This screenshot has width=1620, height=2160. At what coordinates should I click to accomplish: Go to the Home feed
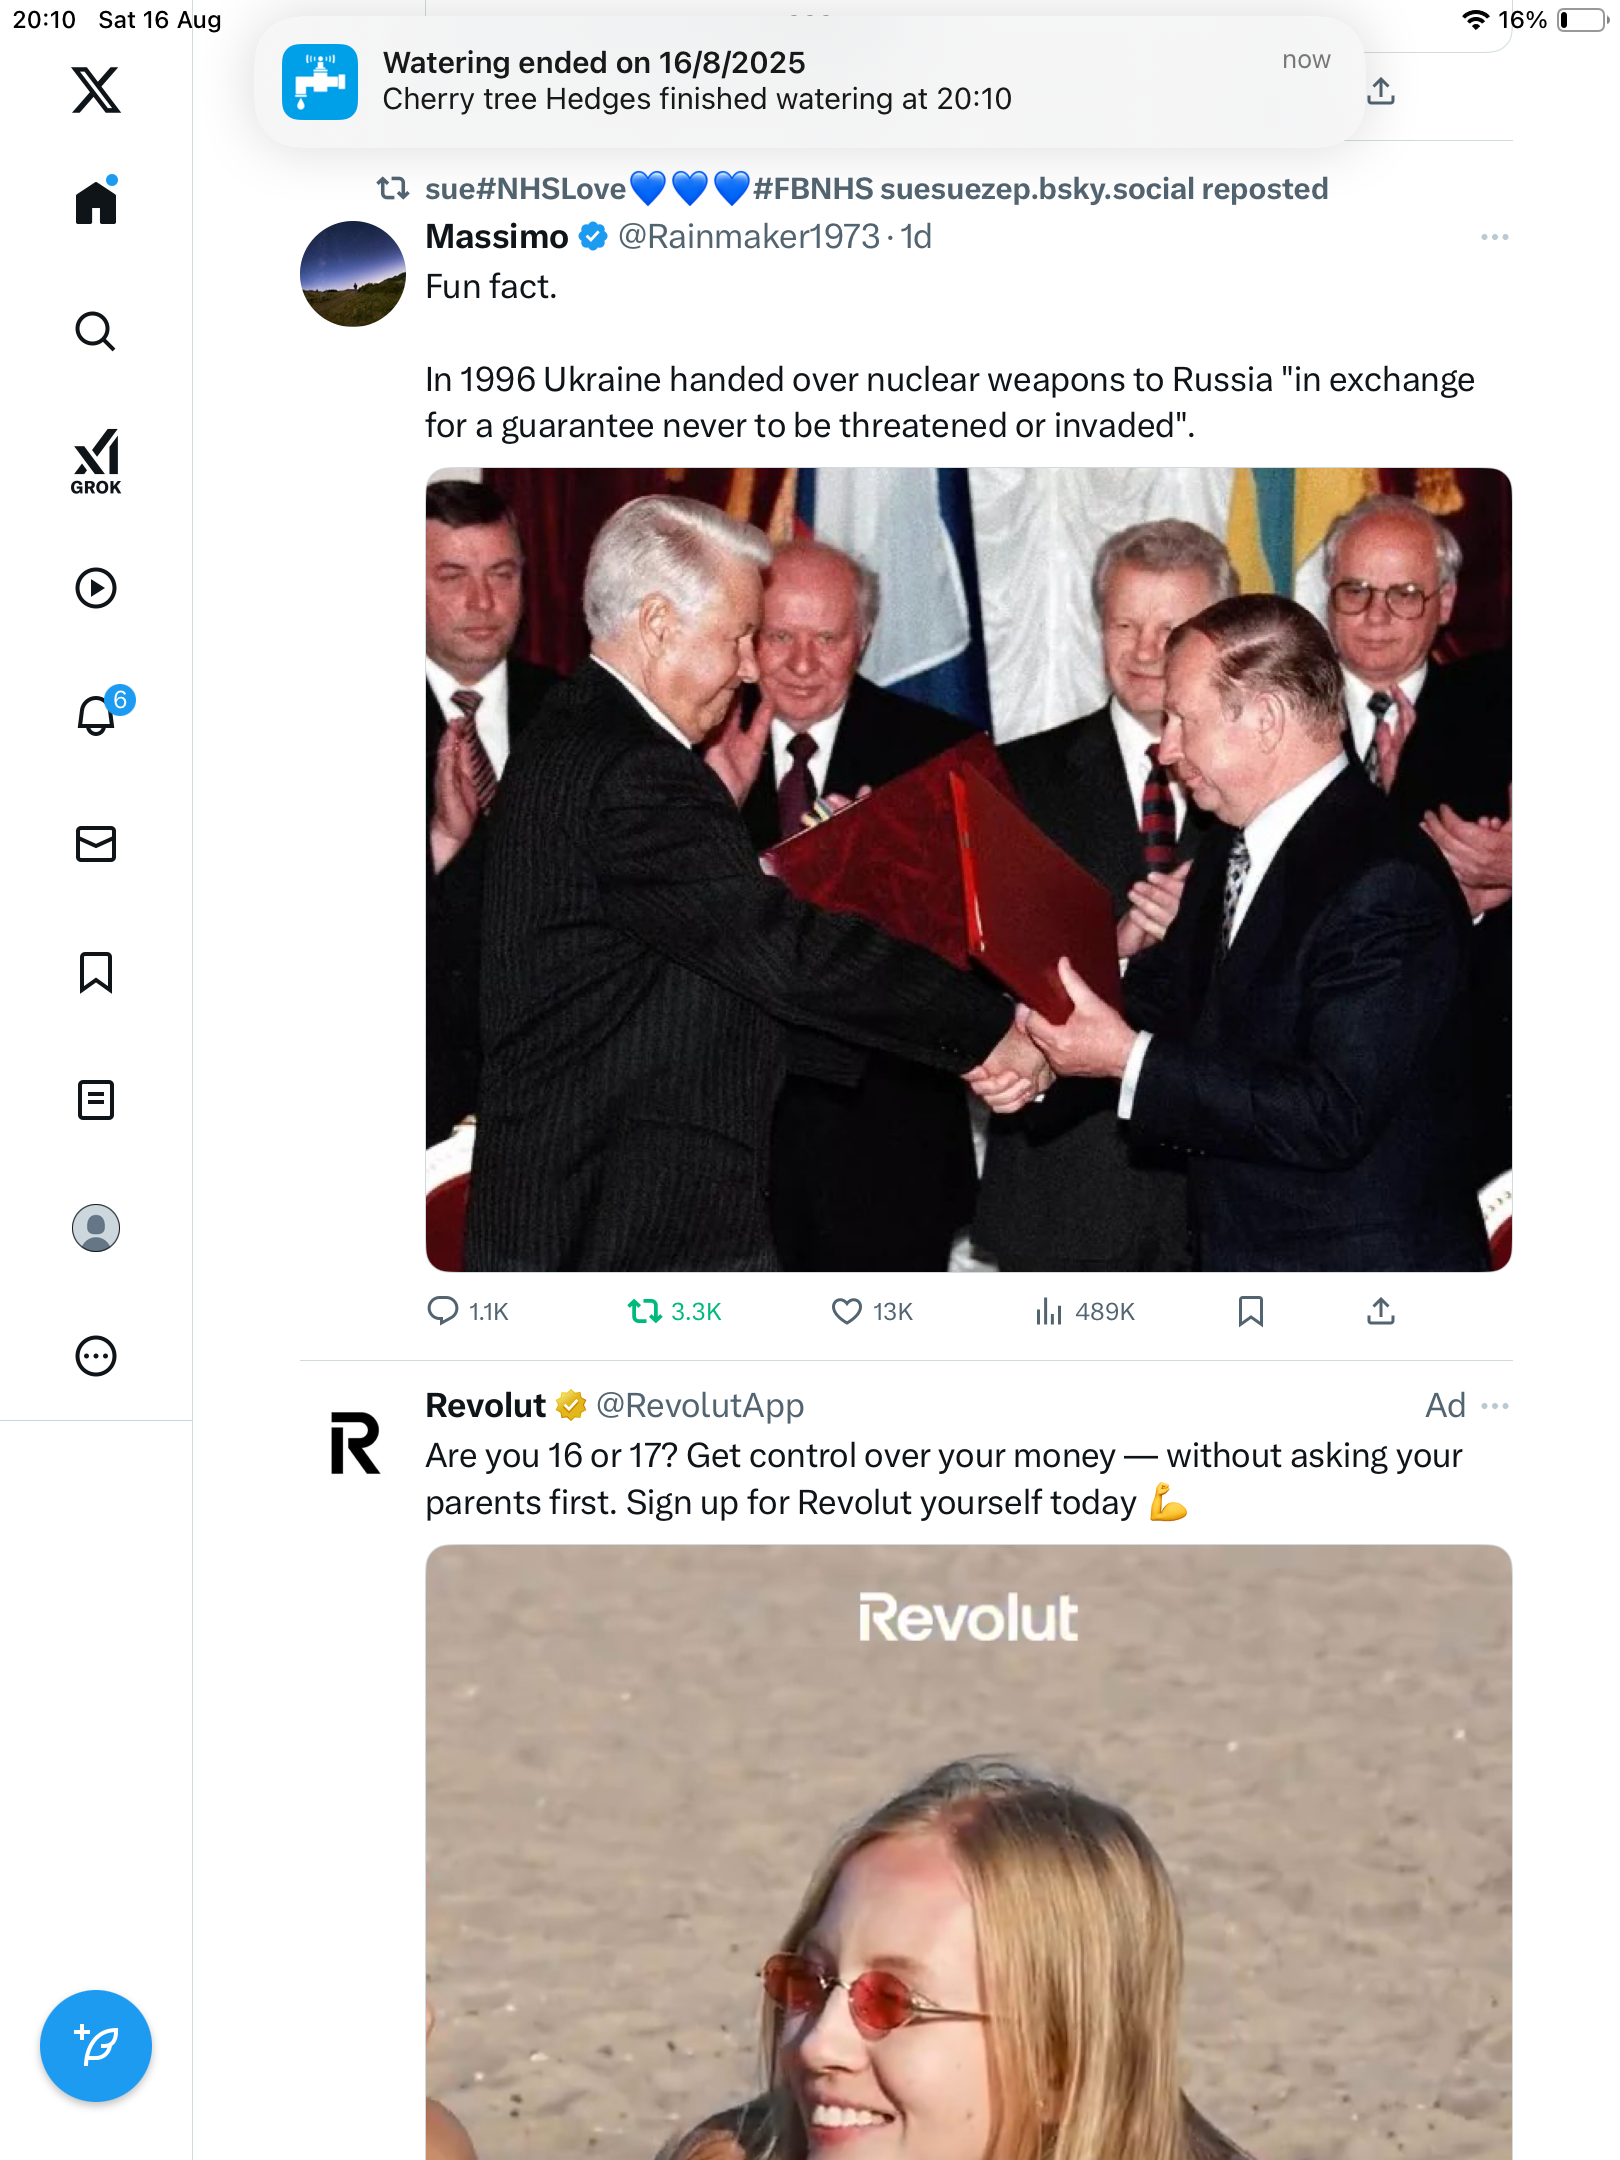click(96, 203)
